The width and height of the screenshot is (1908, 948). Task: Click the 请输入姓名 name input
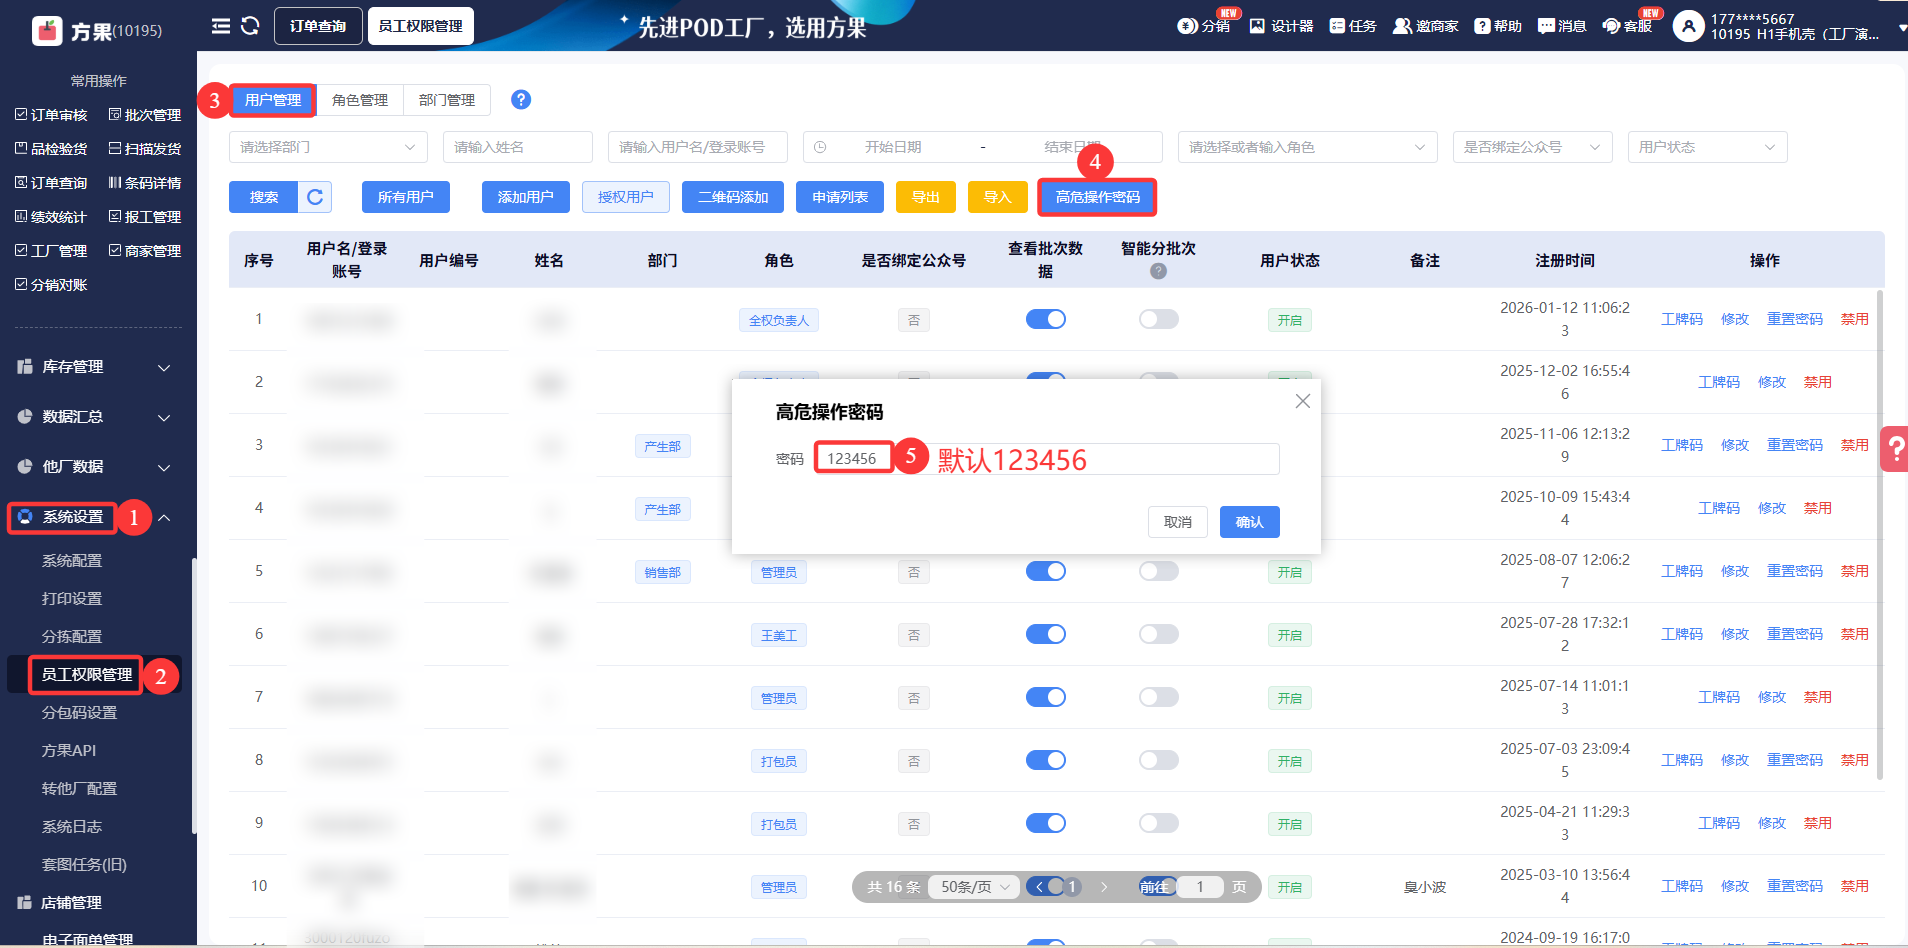[x=518, y=147]
